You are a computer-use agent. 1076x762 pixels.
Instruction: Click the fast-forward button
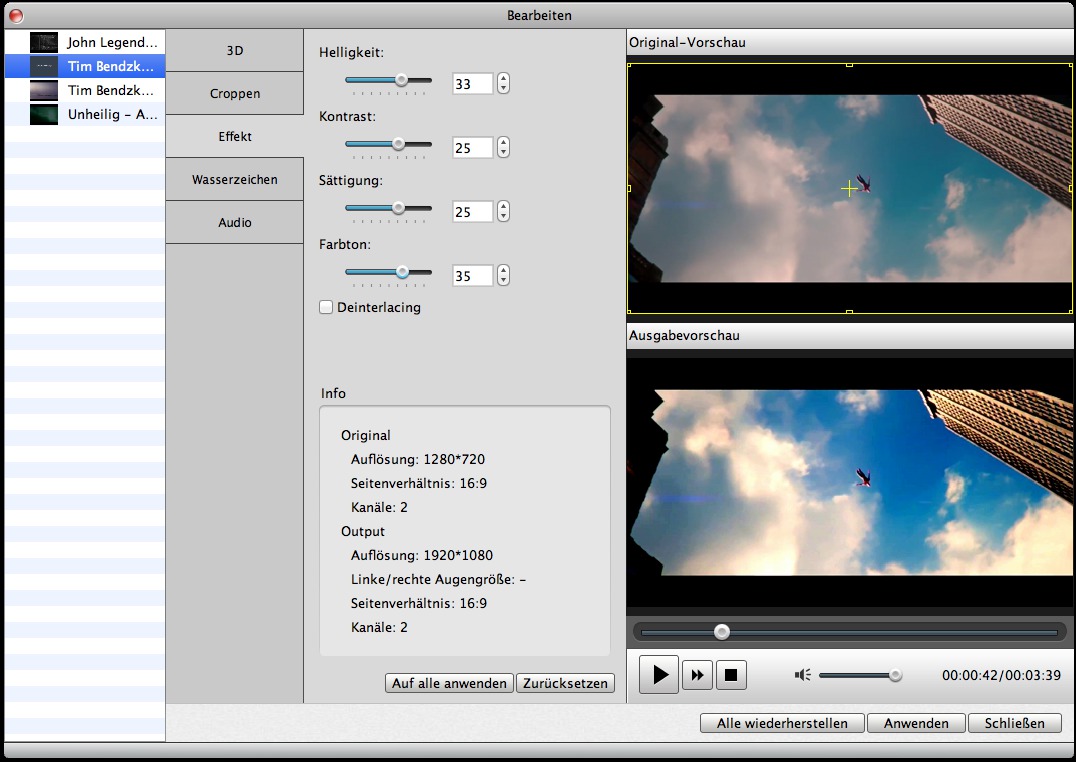[697, 675]
